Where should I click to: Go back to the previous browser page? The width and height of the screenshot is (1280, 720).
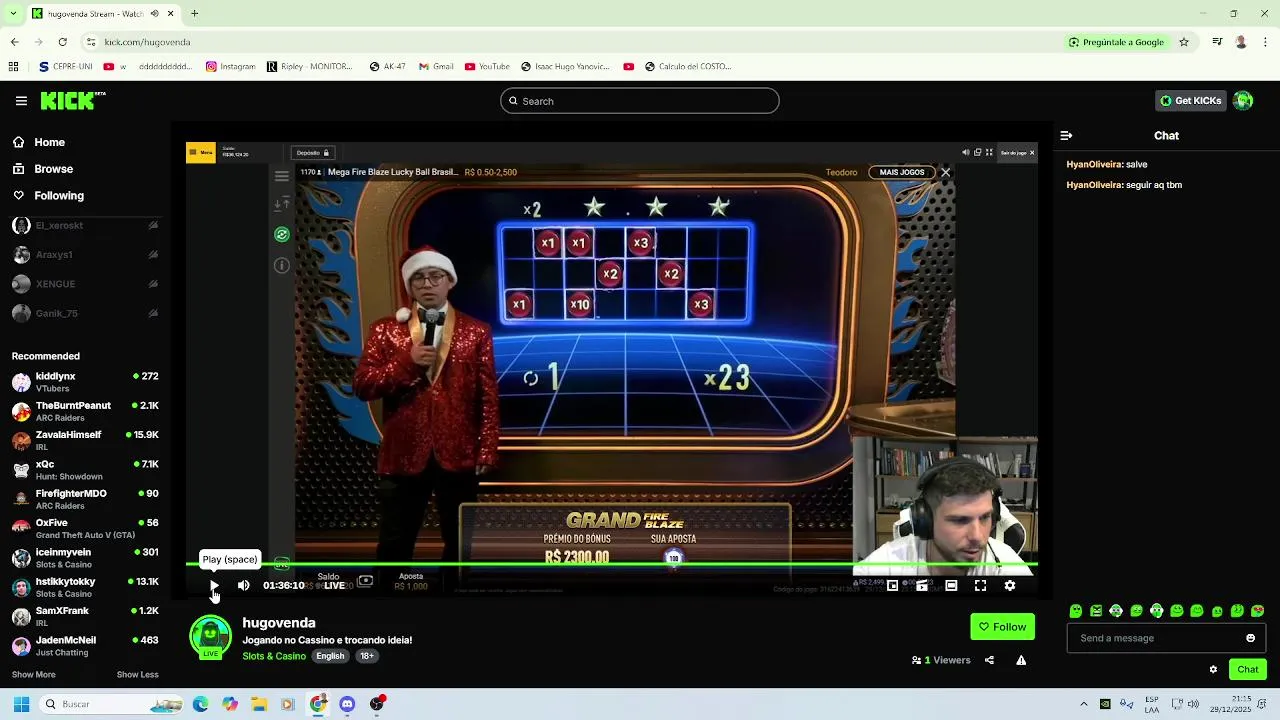14,42
